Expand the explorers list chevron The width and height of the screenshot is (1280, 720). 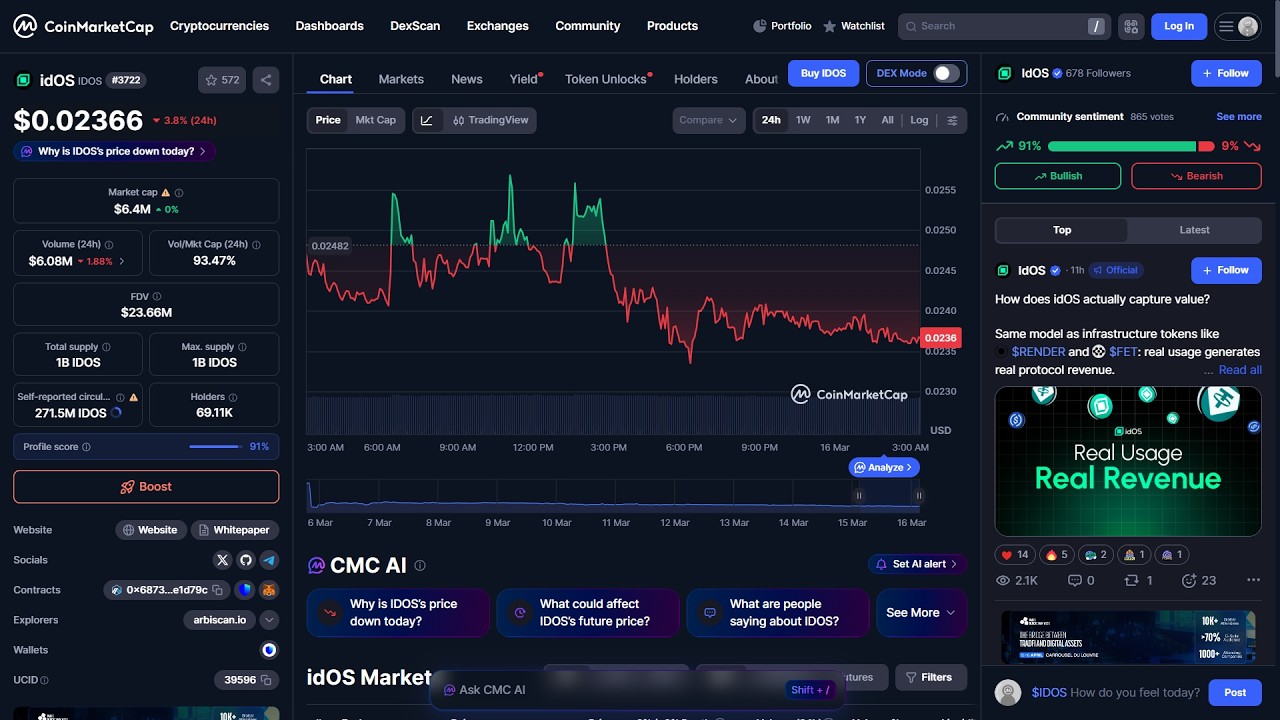click(x=269, y=620)
